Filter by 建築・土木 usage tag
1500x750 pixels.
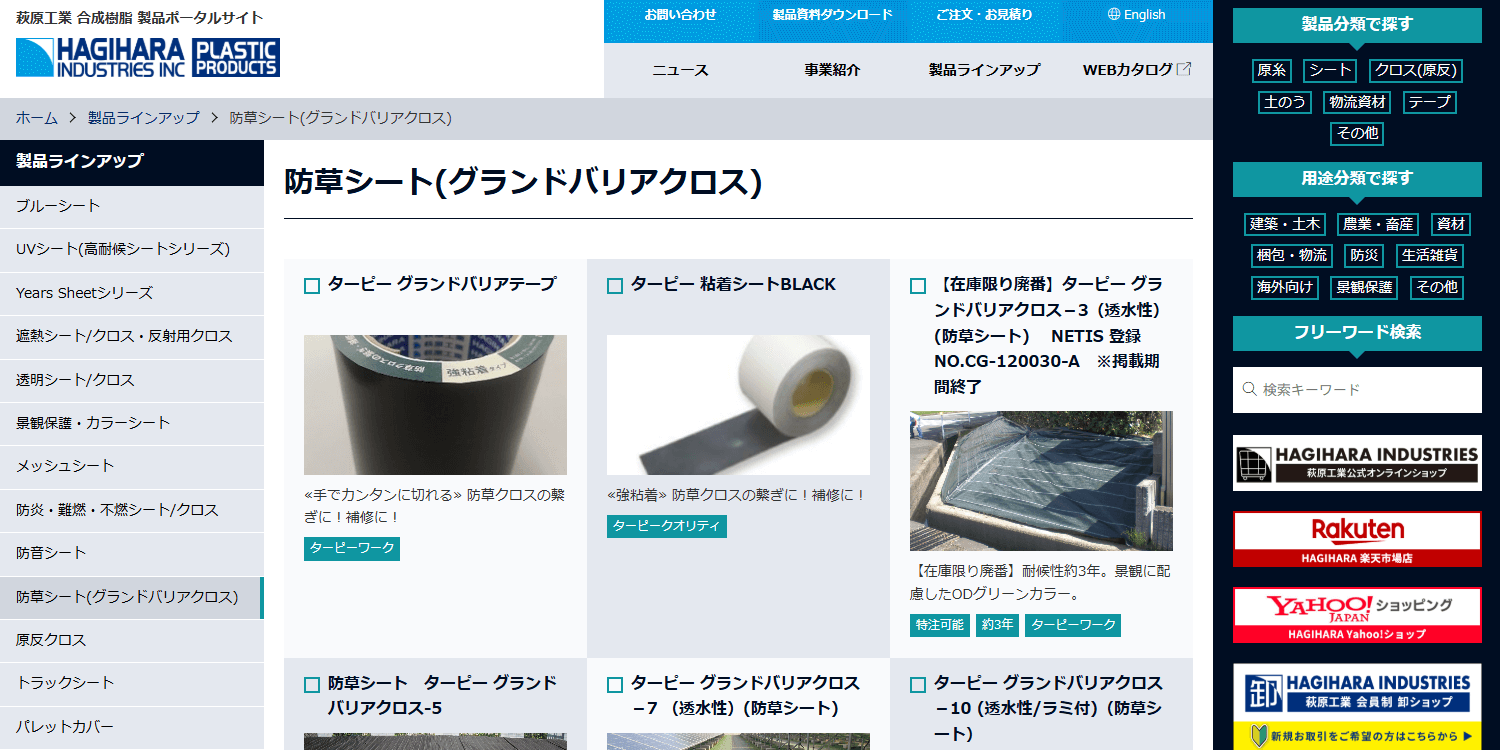pyautogui.click(x=1285, y=225)
